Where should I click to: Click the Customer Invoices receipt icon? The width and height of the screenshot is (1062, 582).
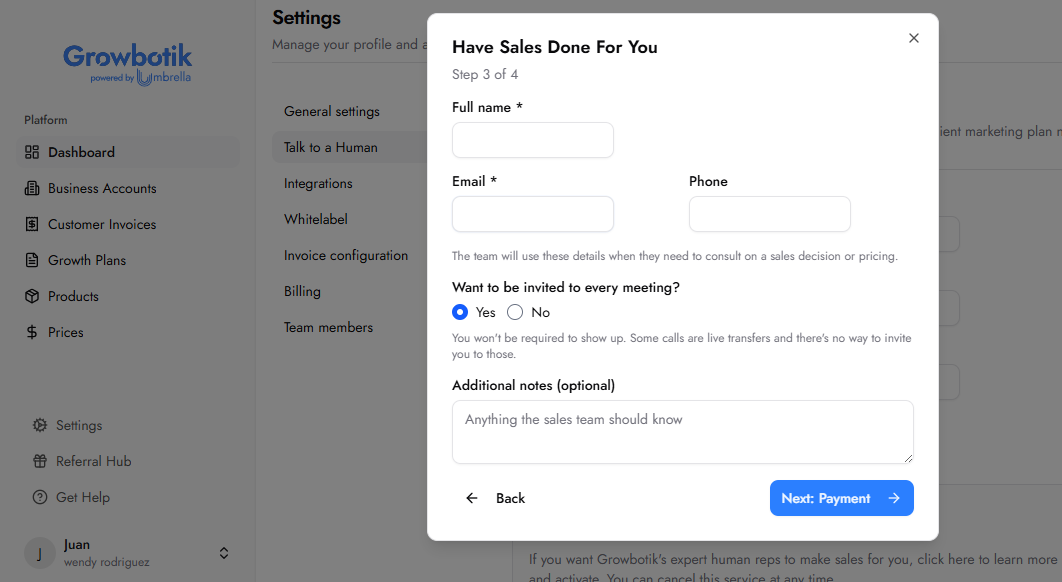32,224
